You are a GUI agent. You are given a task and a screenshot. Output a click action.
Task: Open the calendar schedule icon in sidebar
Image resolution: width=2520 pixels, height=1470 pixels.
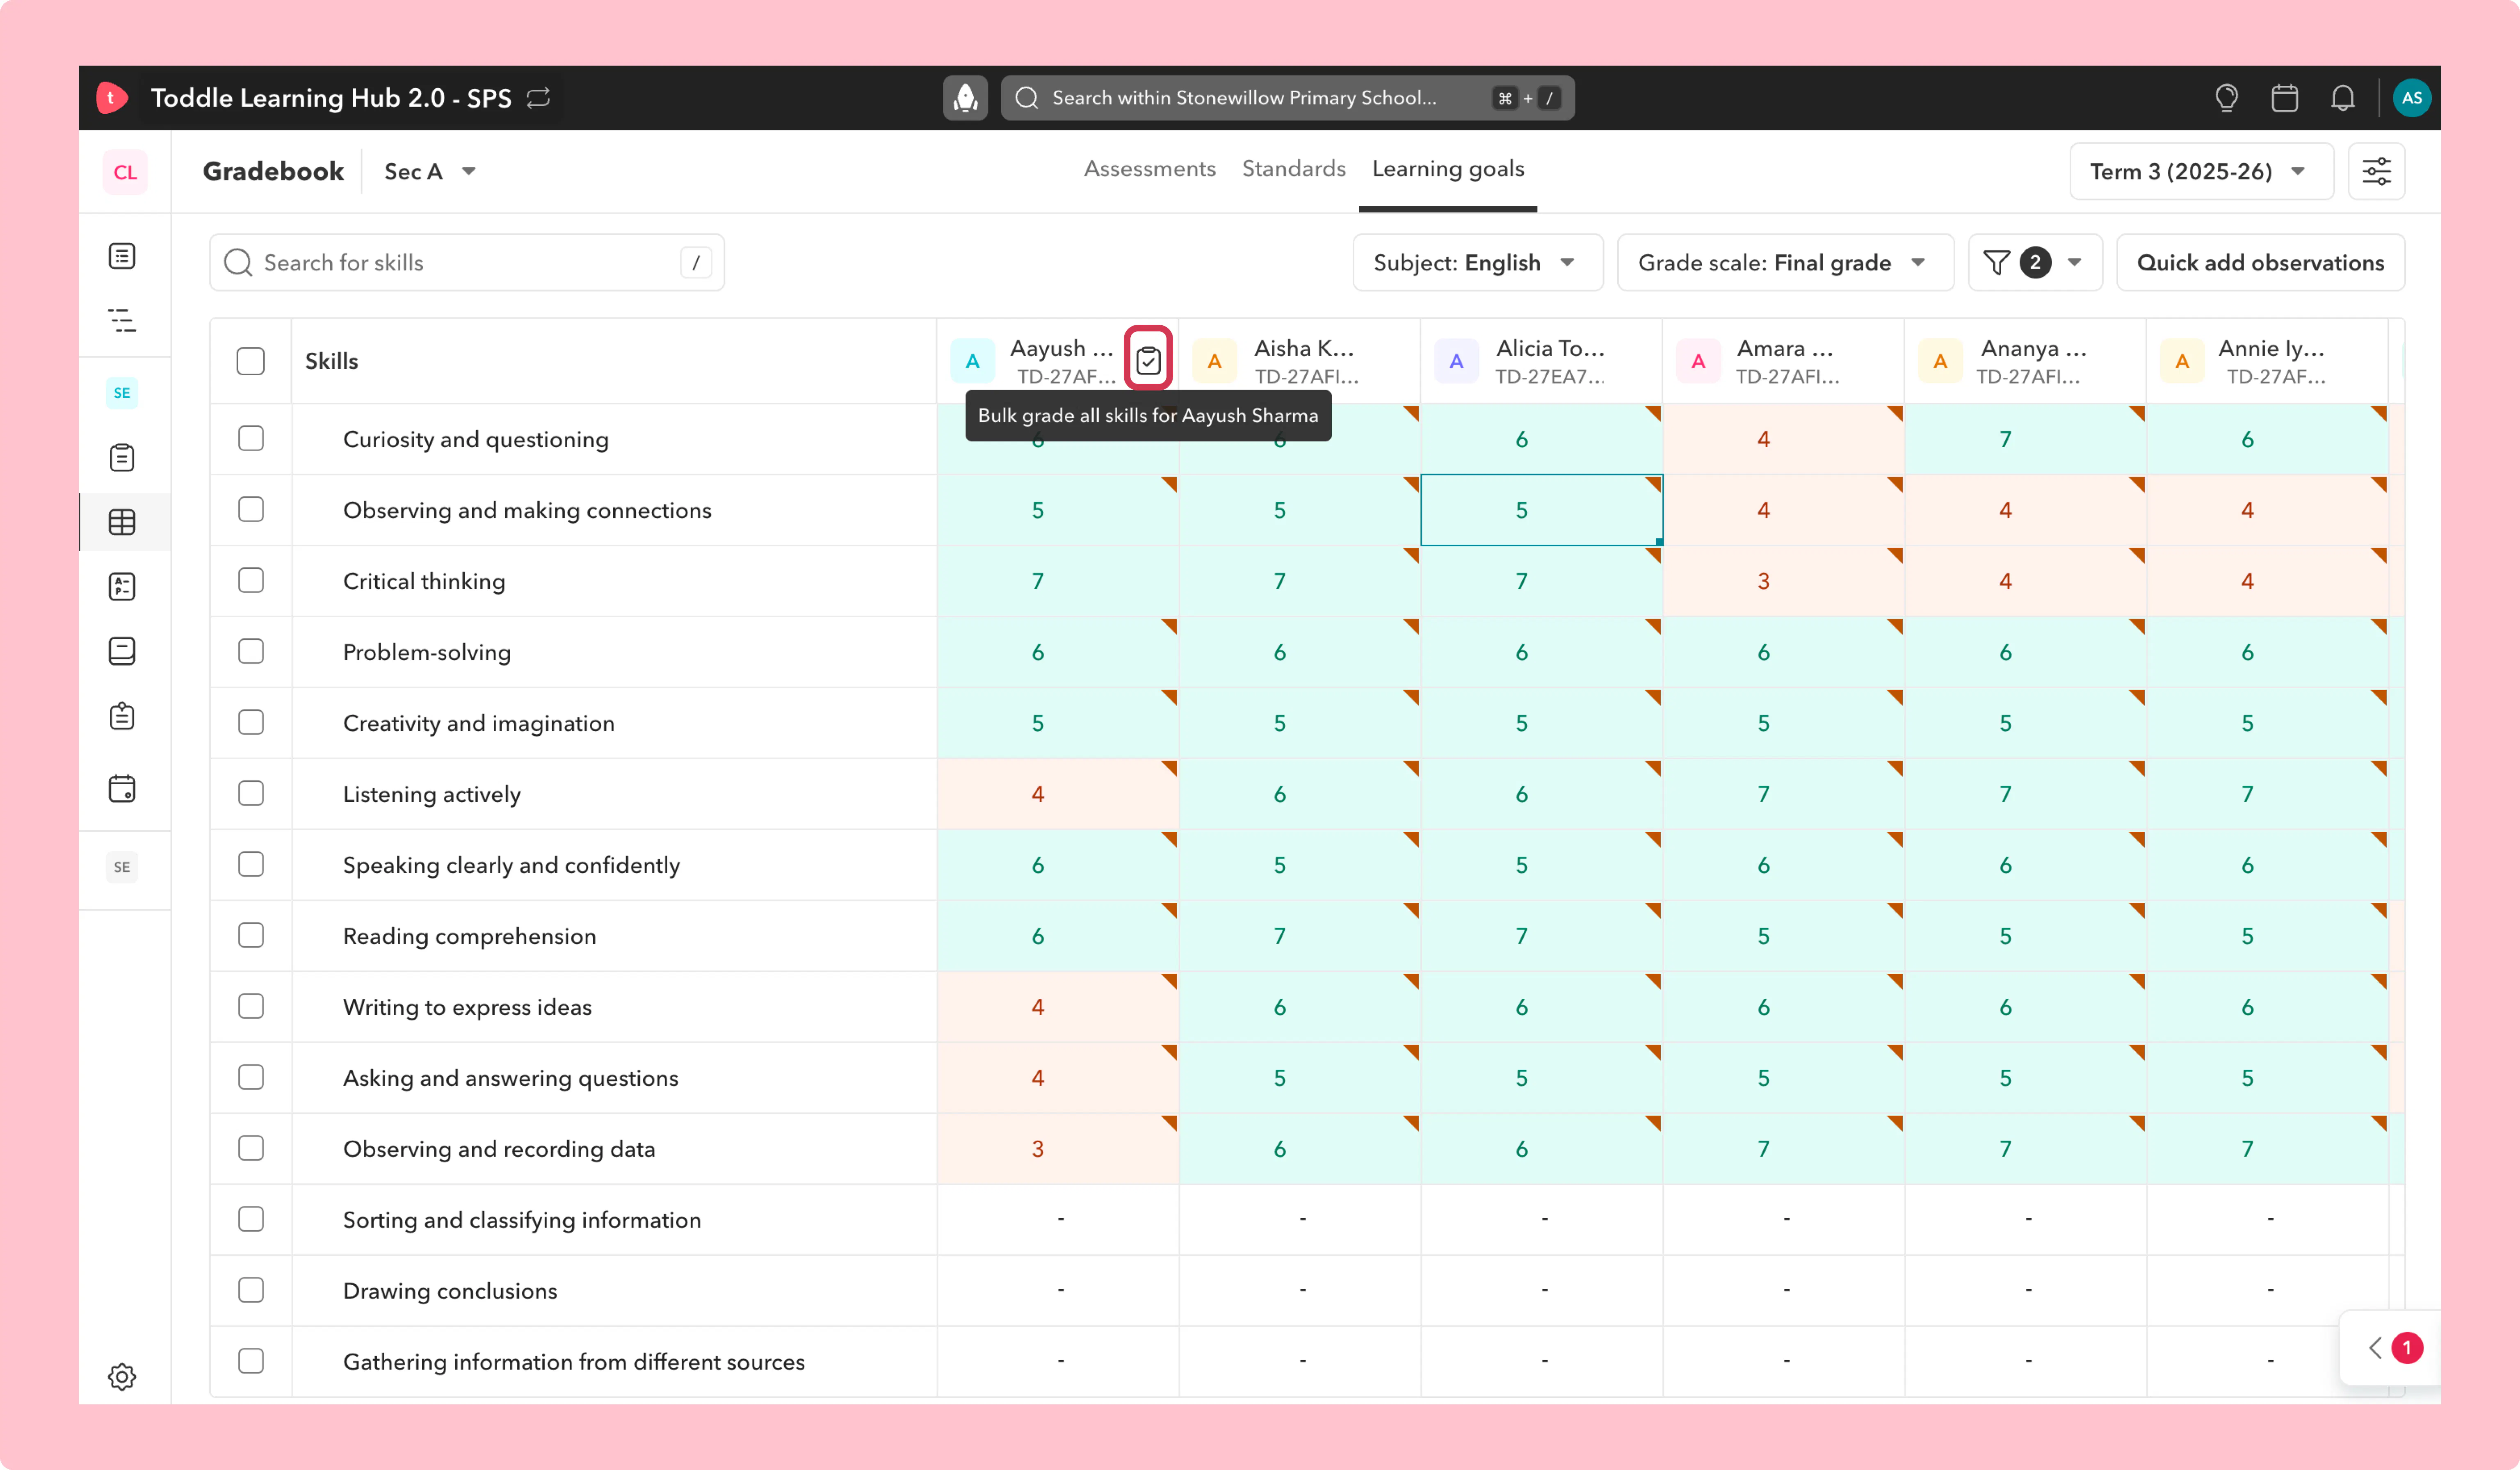pyautogui.click(x=122, y=789)
